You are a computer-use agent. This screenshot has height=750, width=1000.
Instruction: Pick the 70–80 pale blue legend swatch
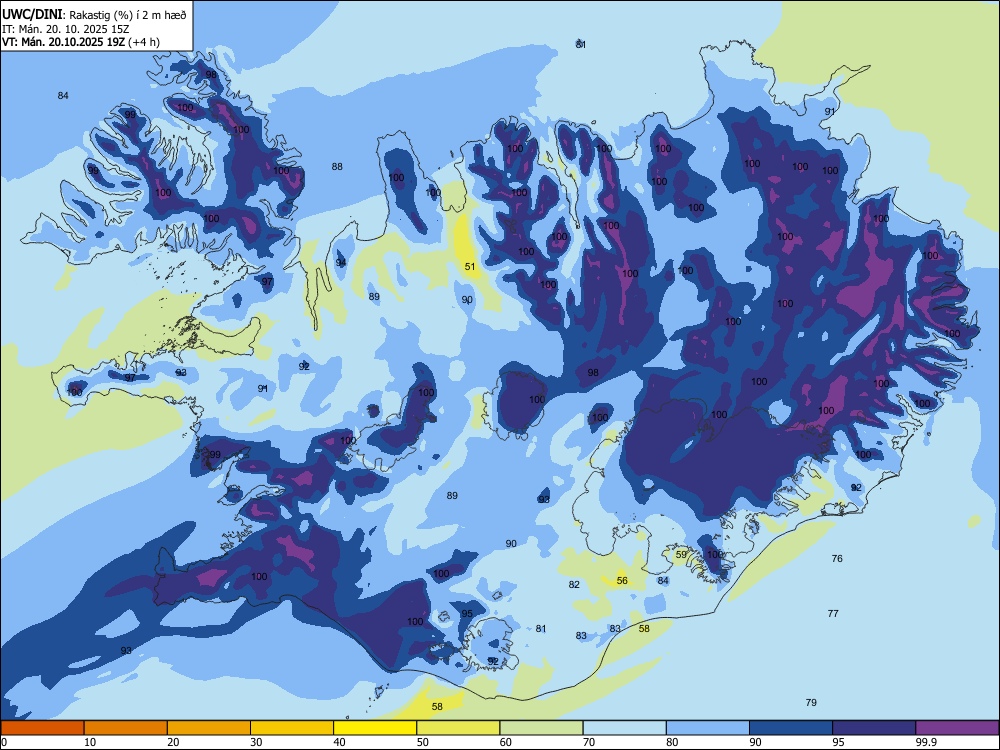[624, 728]
